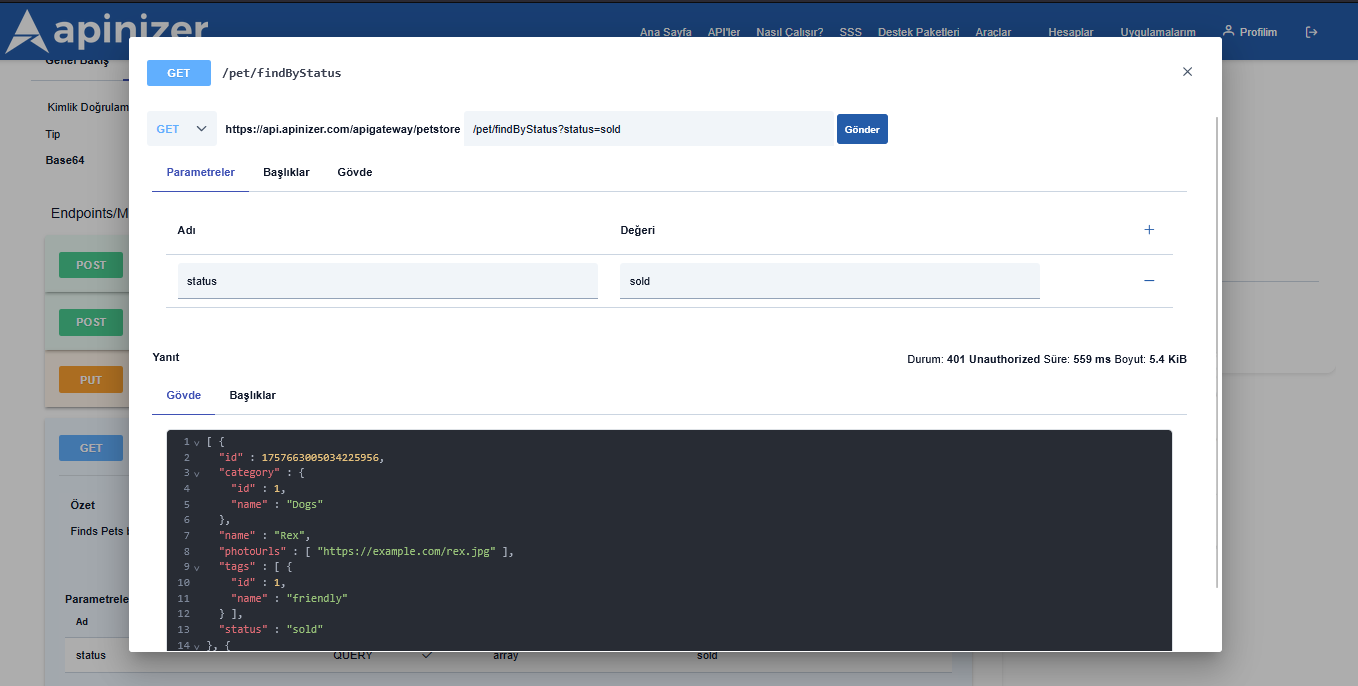Open Araçlar navigation menu
This screenshot has height=686, width=1358.
point(993,32)
